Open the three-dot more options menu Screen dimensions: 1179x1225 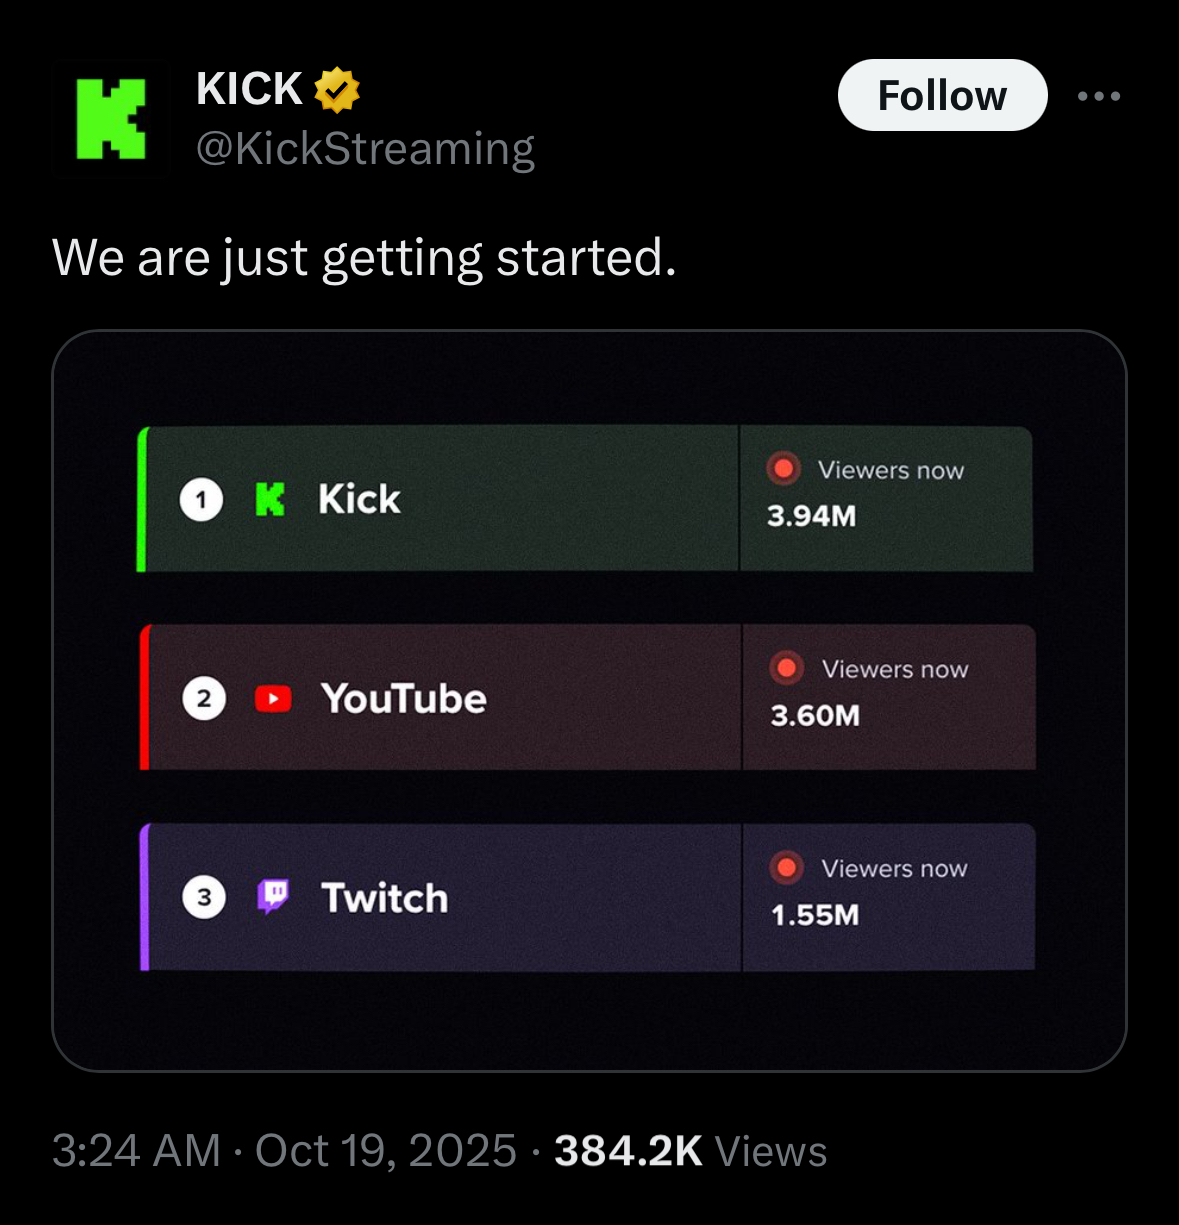1098,96
